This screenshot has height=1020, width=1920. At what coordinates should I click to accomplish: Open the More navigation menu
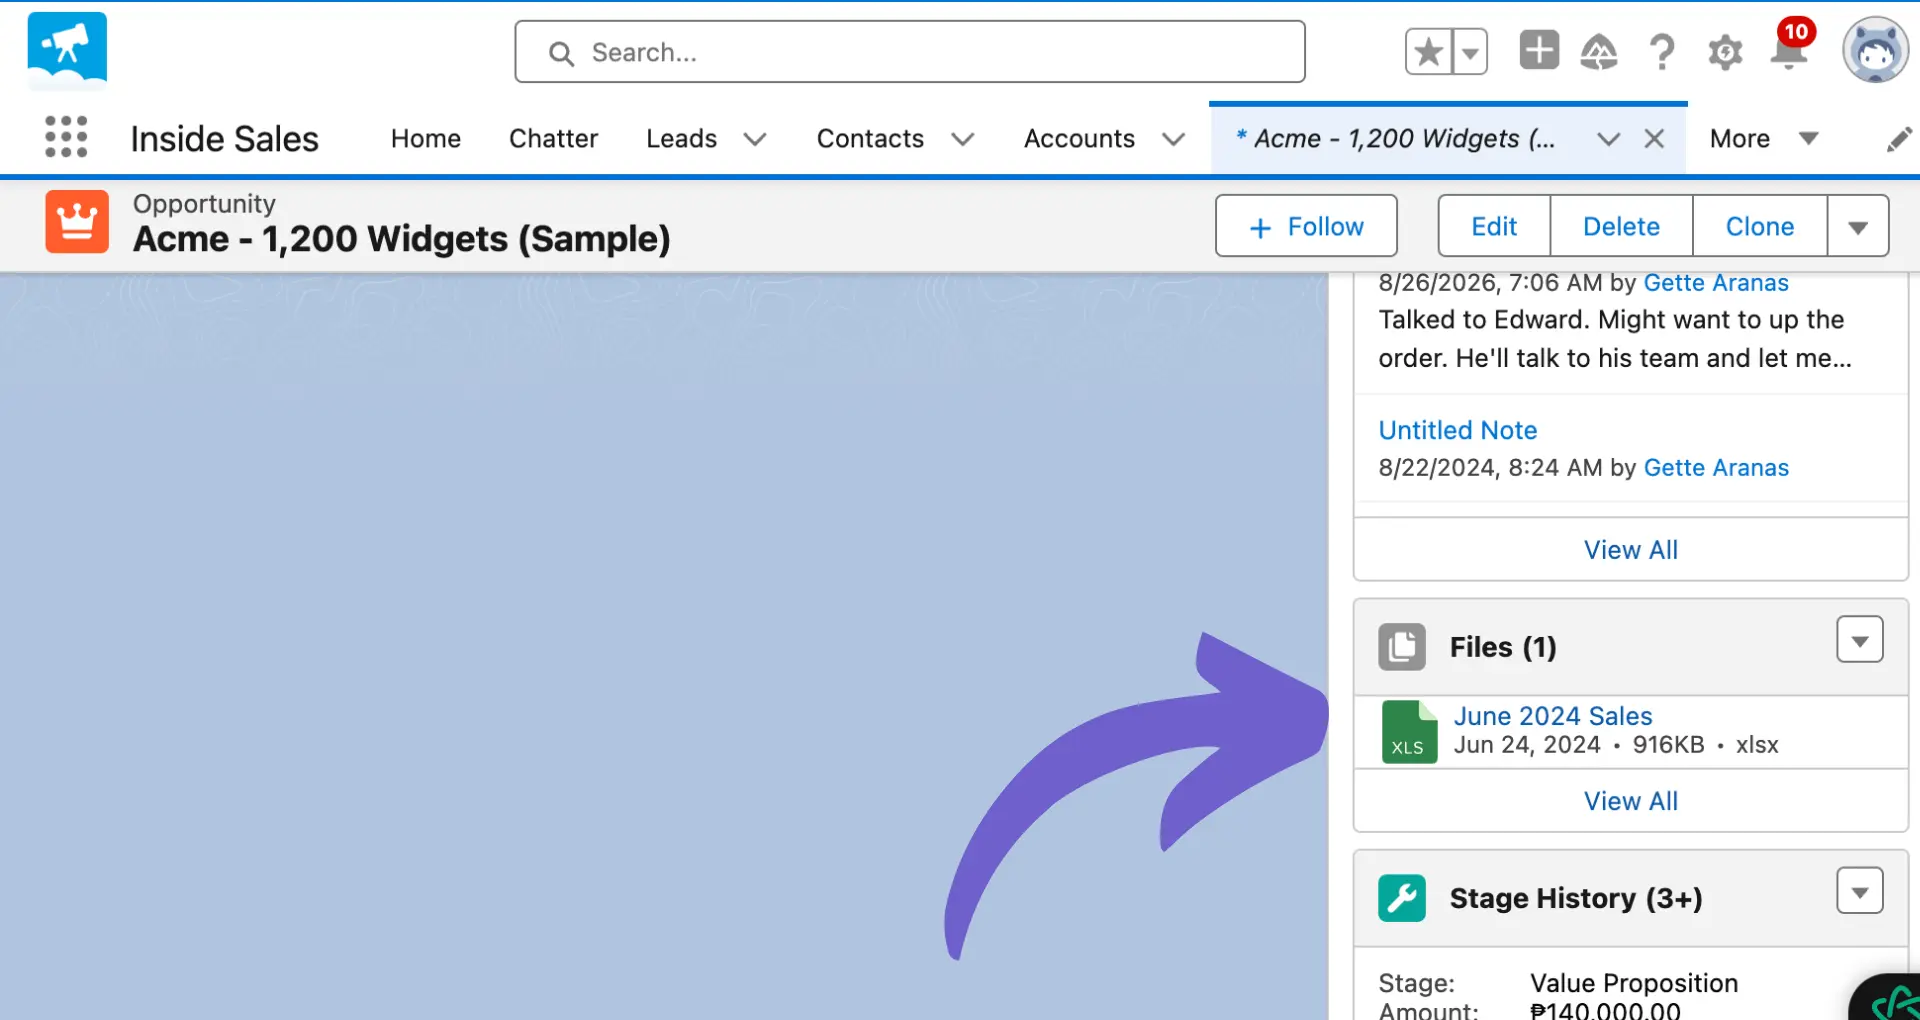click(1763, 139)
